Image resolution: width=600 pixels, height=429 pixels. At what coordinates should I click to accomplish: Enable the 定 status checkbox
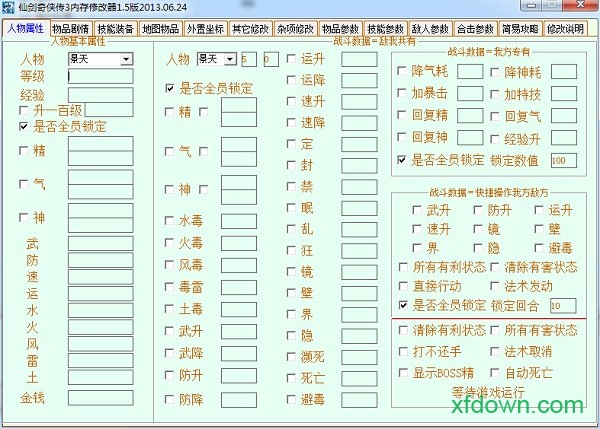coord(292,144)
